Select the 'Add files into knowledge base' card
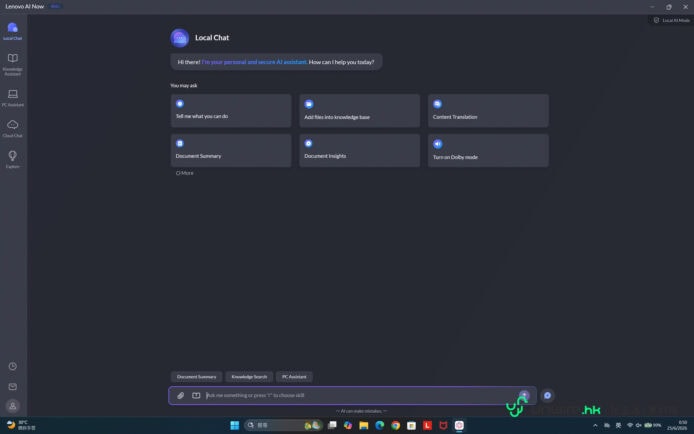Screen dimensions: 694x434 [x=359, y=111]
